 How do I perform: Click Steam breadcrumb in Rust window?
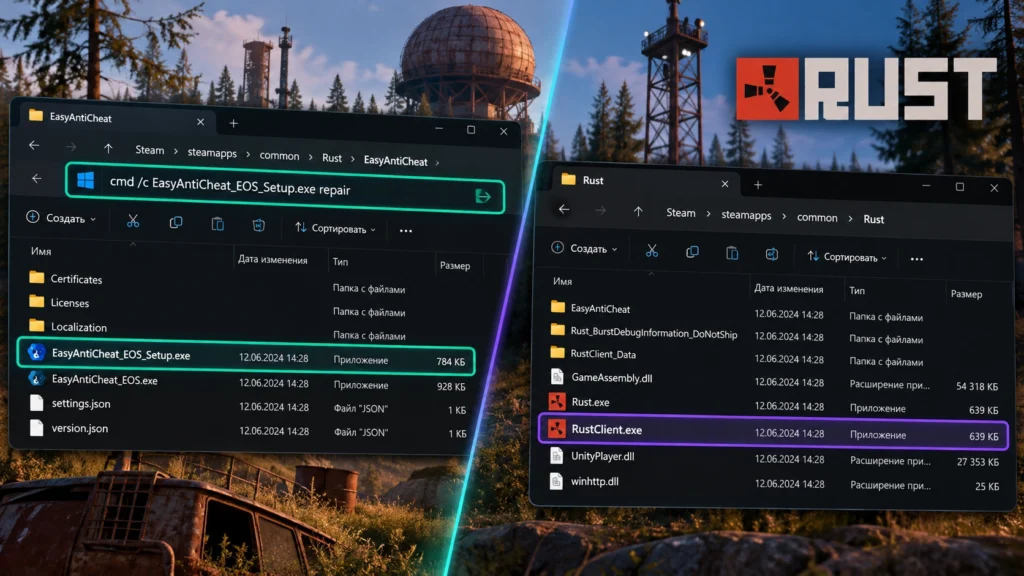tap(680, 213)
